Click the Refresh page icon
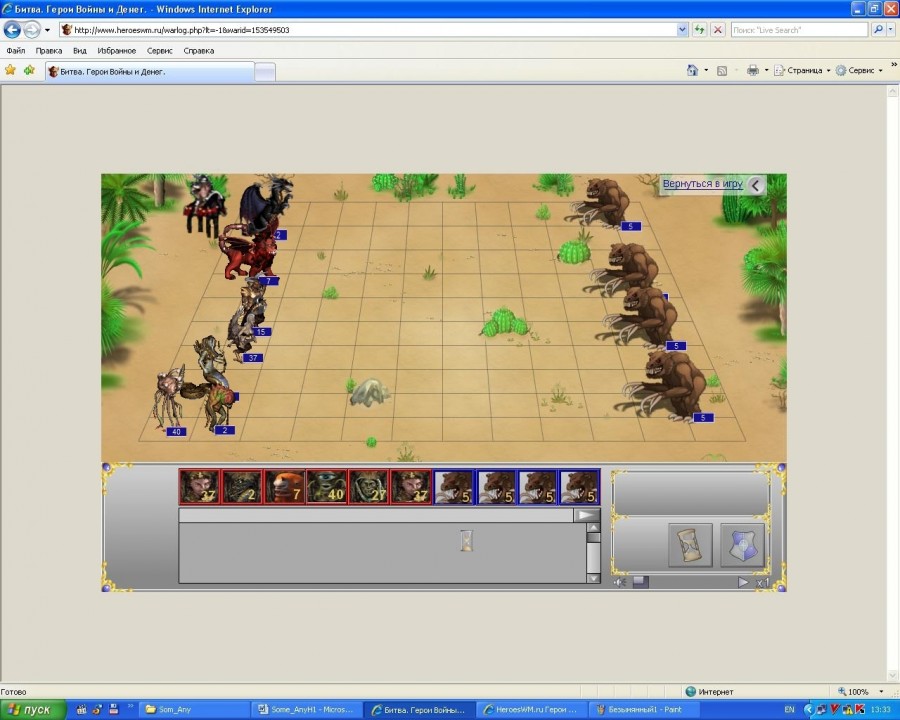 [699, 30]
